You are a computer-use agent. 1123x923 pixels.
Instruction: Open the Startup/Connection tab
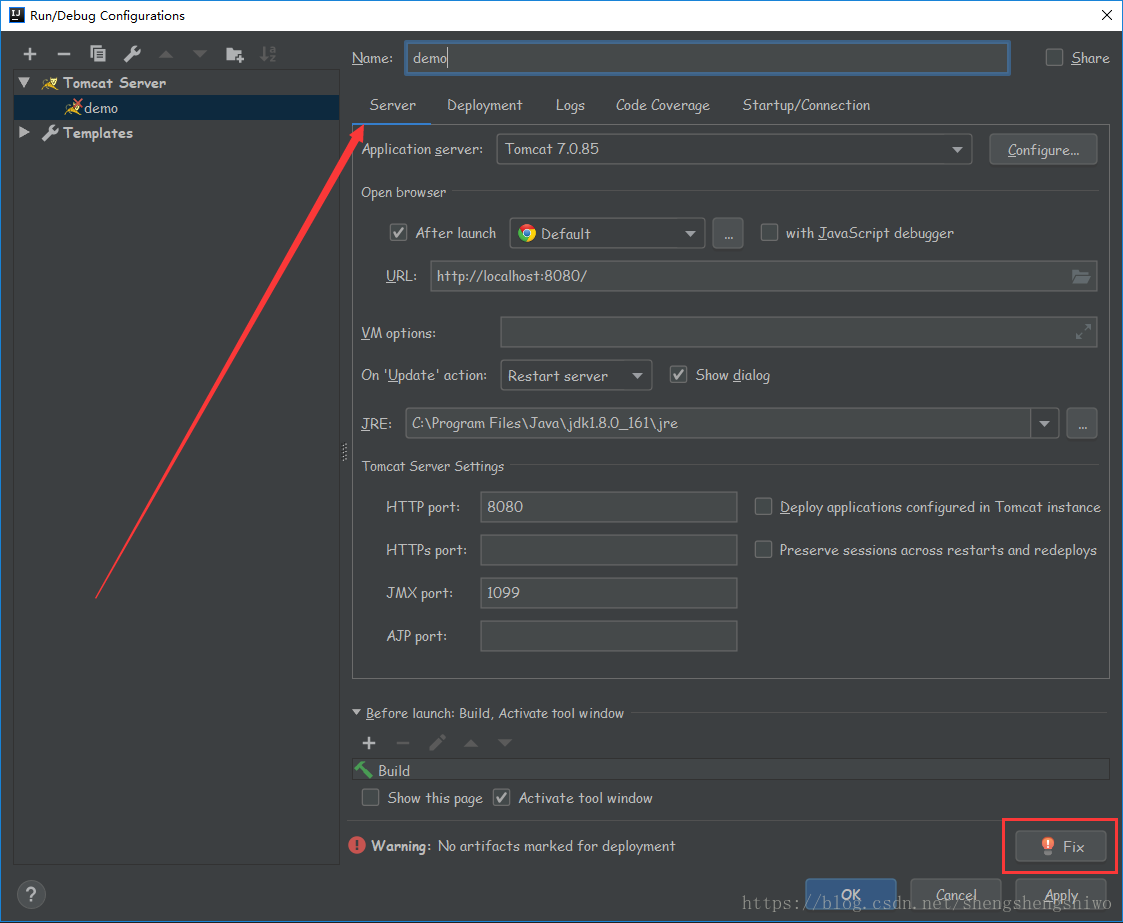coord(806,105)
